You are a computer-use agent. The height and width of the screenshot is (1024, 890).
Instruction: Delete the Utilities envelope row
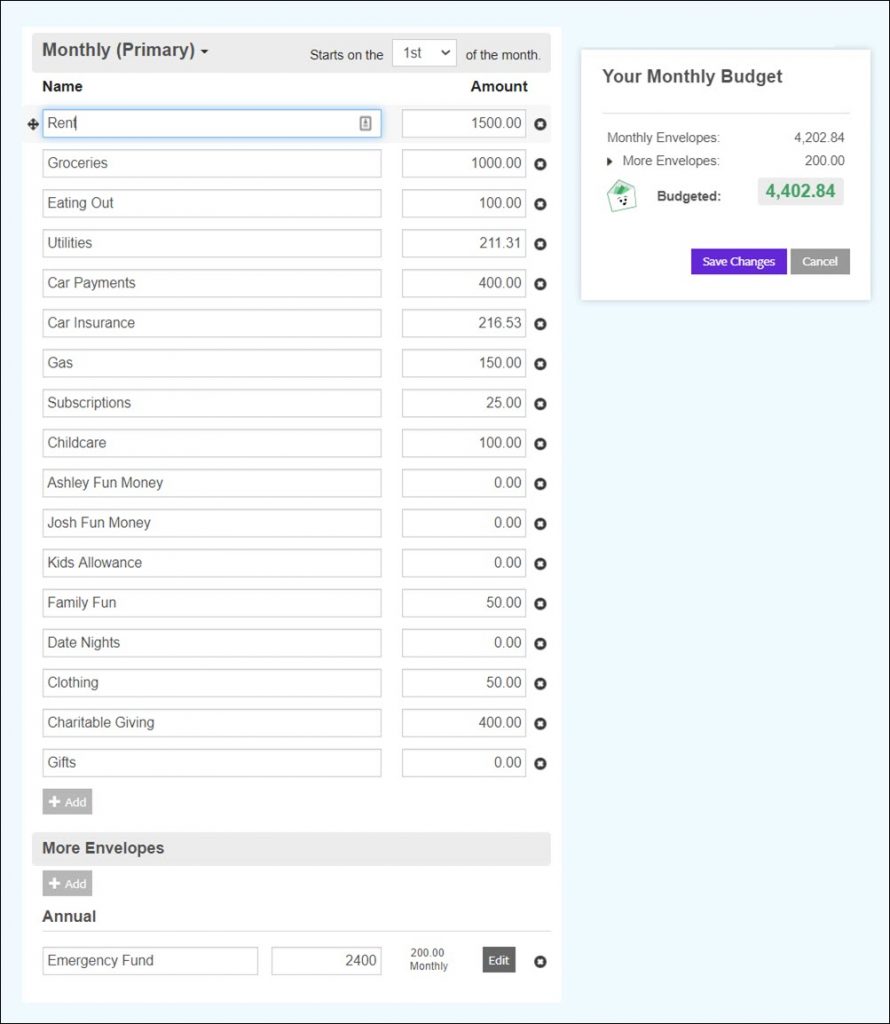pyautogui.click(x=540, y=244)
